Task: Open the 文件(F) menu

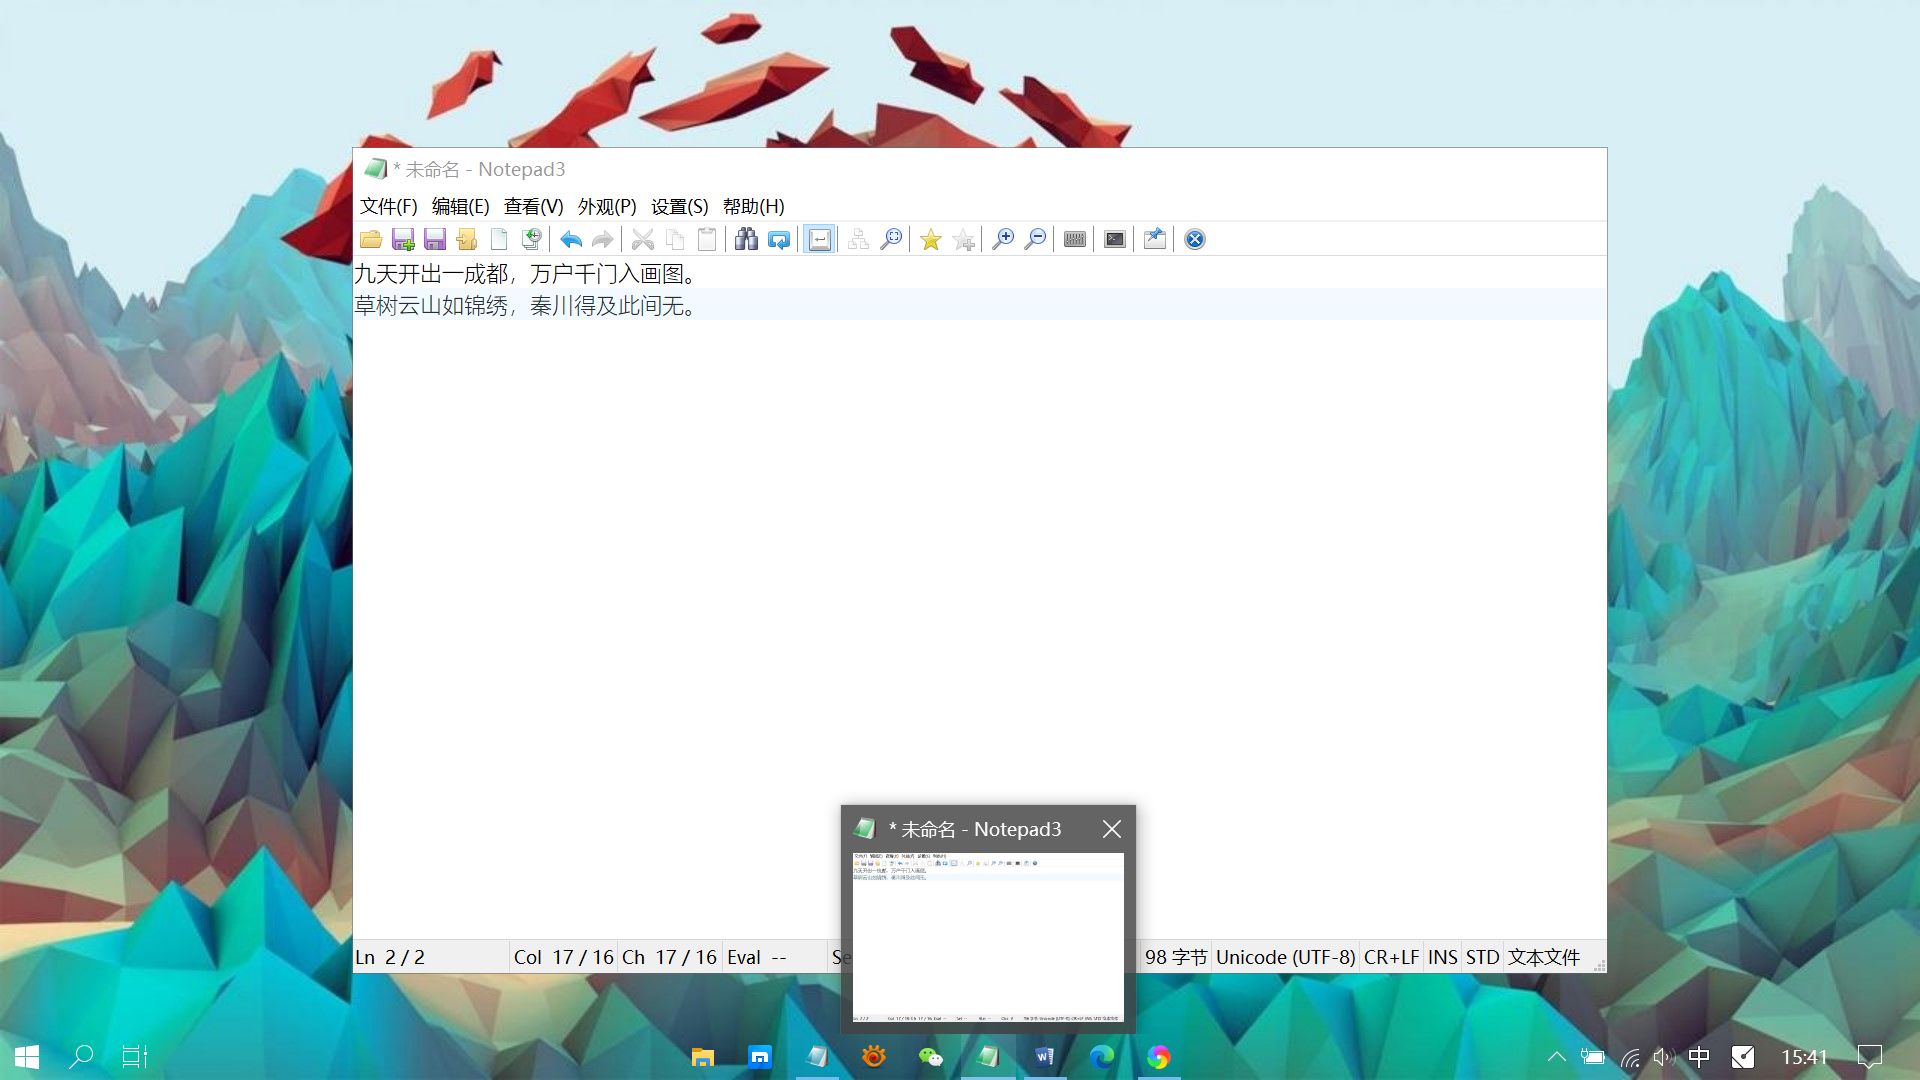Action: point(388,206)
